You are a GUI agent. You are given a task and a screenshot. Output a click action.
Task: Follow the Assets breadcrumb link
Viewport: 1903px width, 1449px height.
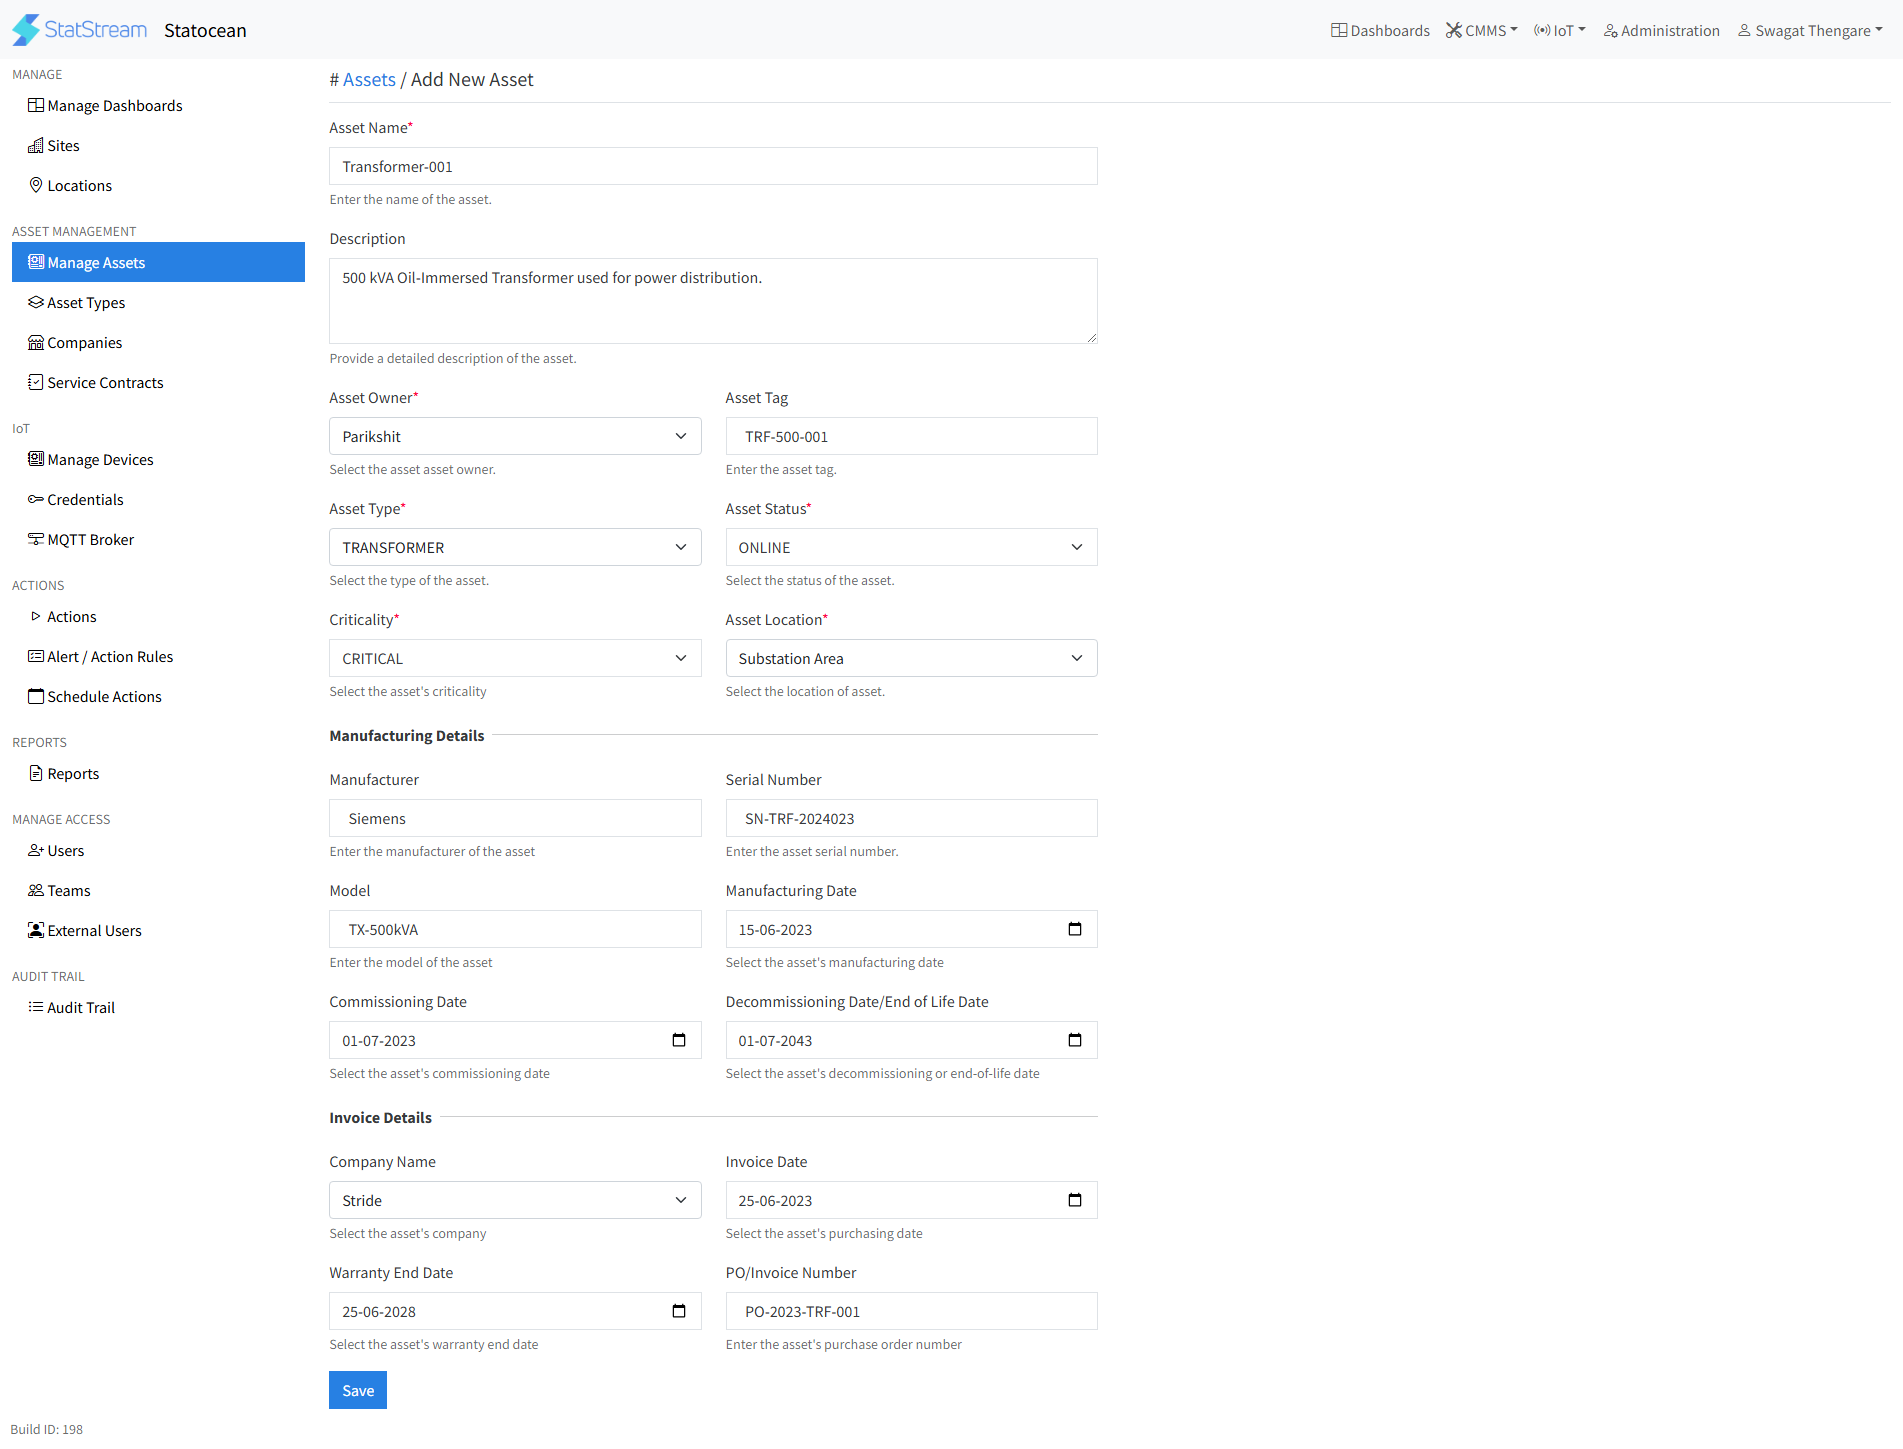click(x=369, y=80)
